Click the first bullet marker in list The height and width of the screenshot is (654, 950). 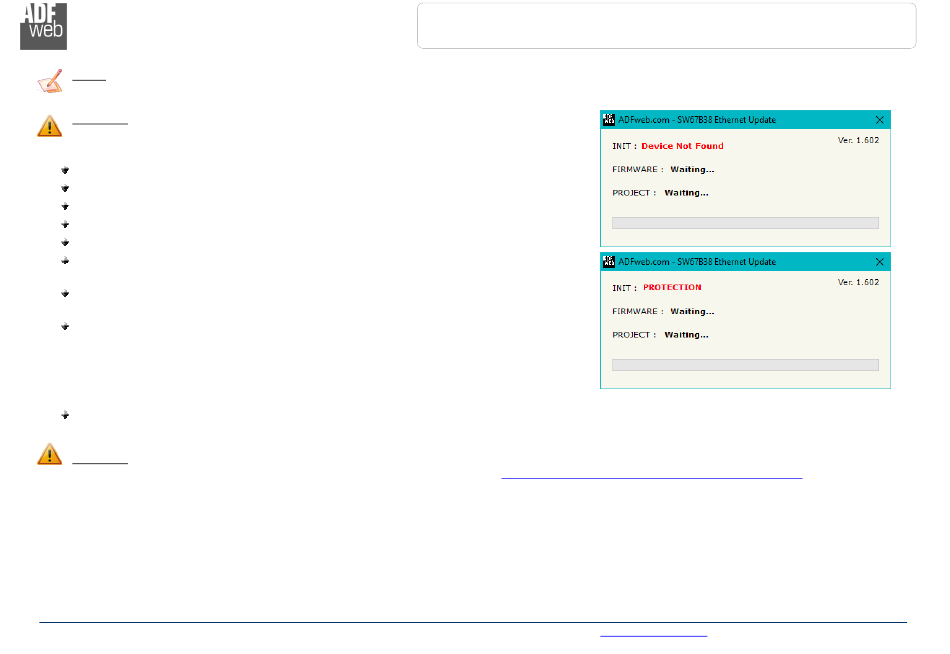pyautogui.click(x=65, y=170)
